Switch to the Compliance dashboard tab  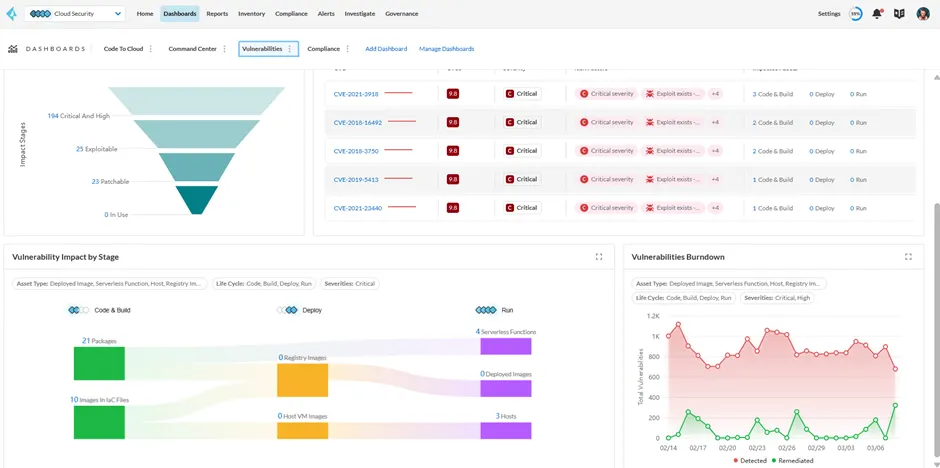pyautogui.click(x=324, y=49)
